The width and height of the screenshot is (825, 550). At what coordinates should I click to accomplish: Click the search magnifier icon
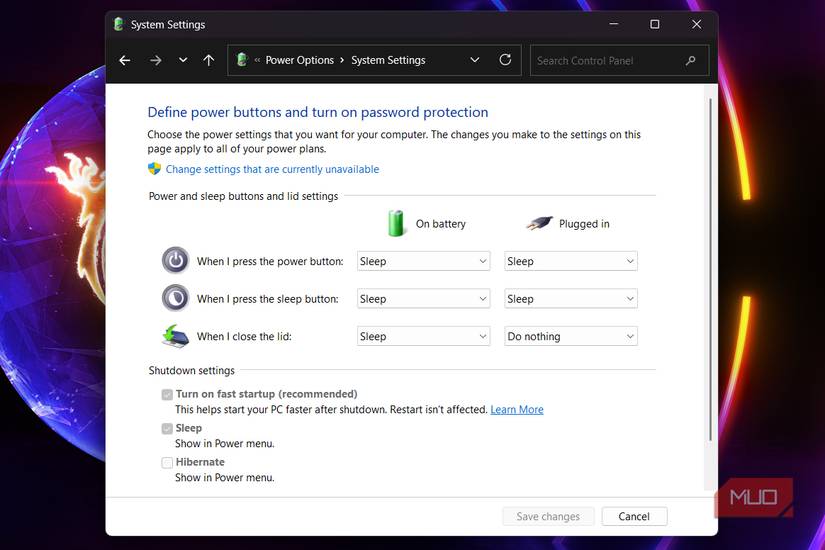click(690, 61)
